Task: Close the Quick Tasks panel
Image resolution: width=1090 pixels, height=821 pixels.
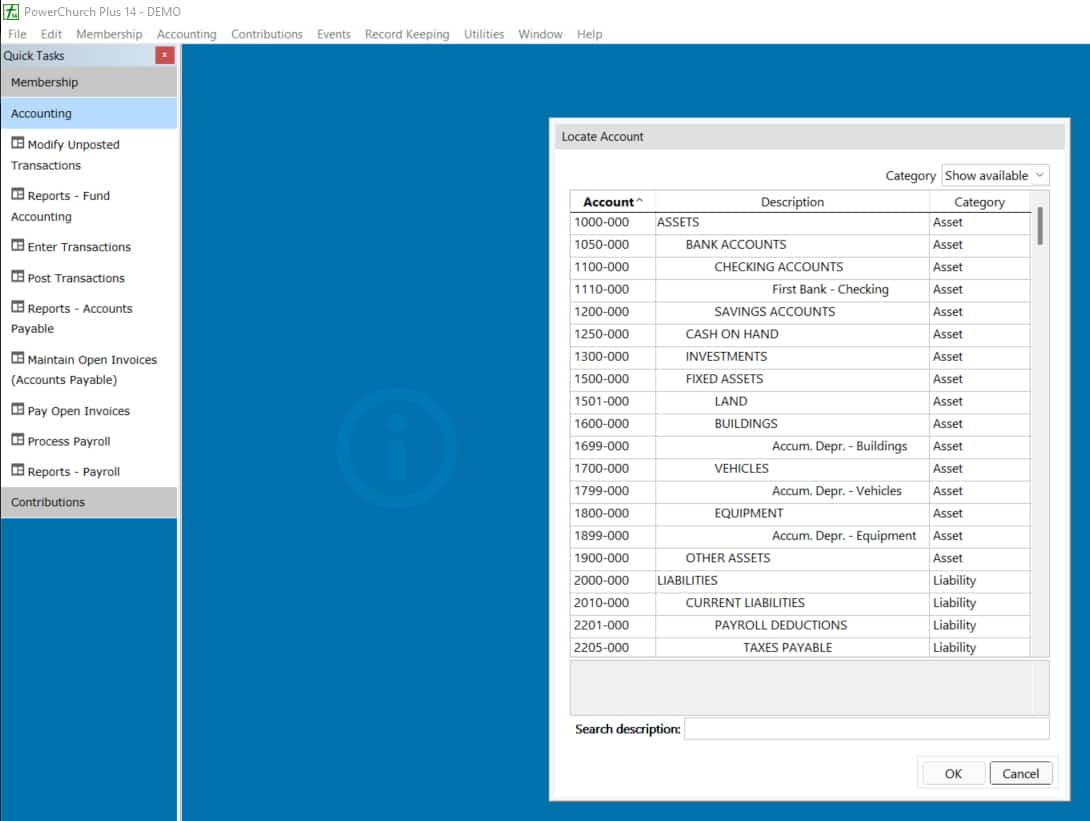Action: 165,56
